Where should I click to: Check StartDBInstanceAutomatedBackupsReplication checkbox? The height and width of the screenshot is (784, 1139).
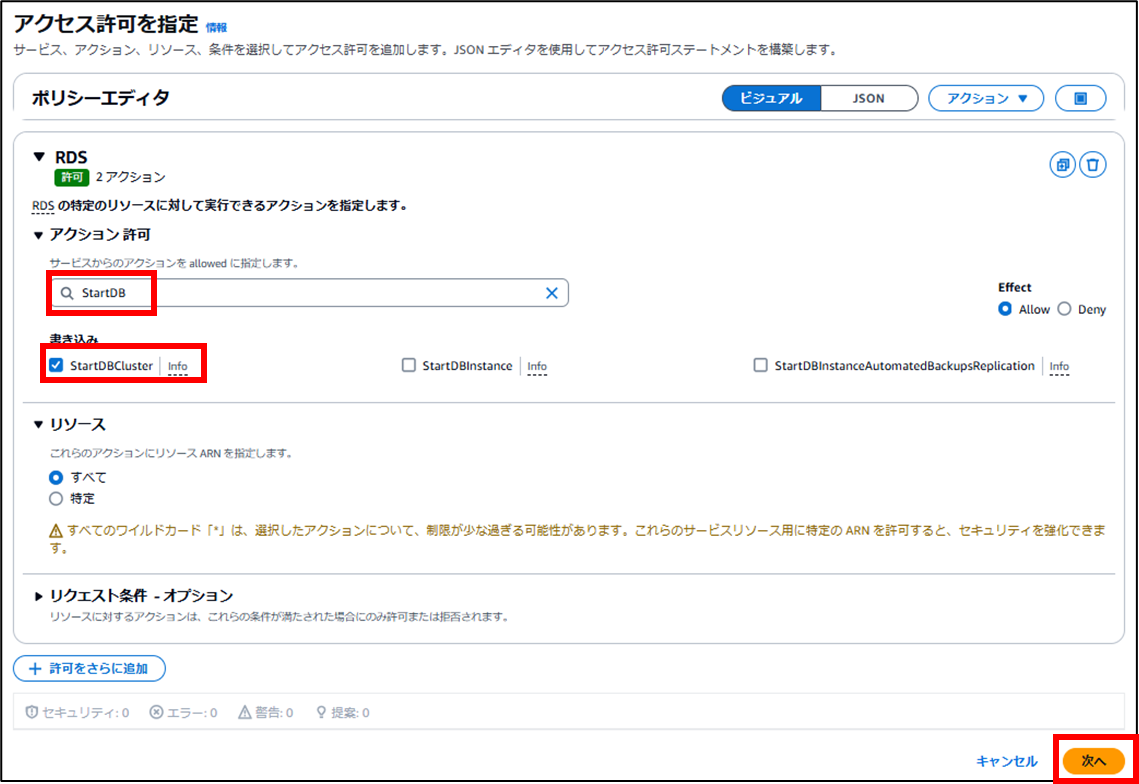tap(760, 365)
